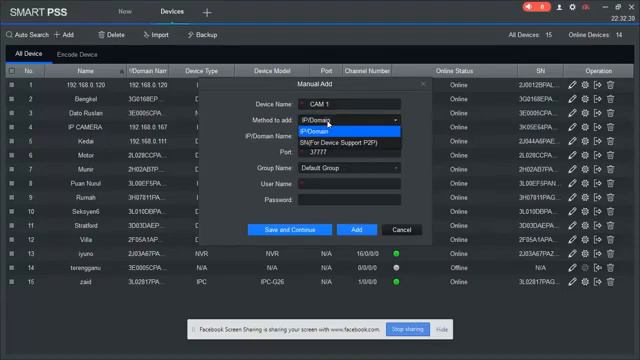Hide the Facebook screen sharing banner
The width and height of the screenshot is (640, 360).
pyautogui.click(x=442, y=329)
